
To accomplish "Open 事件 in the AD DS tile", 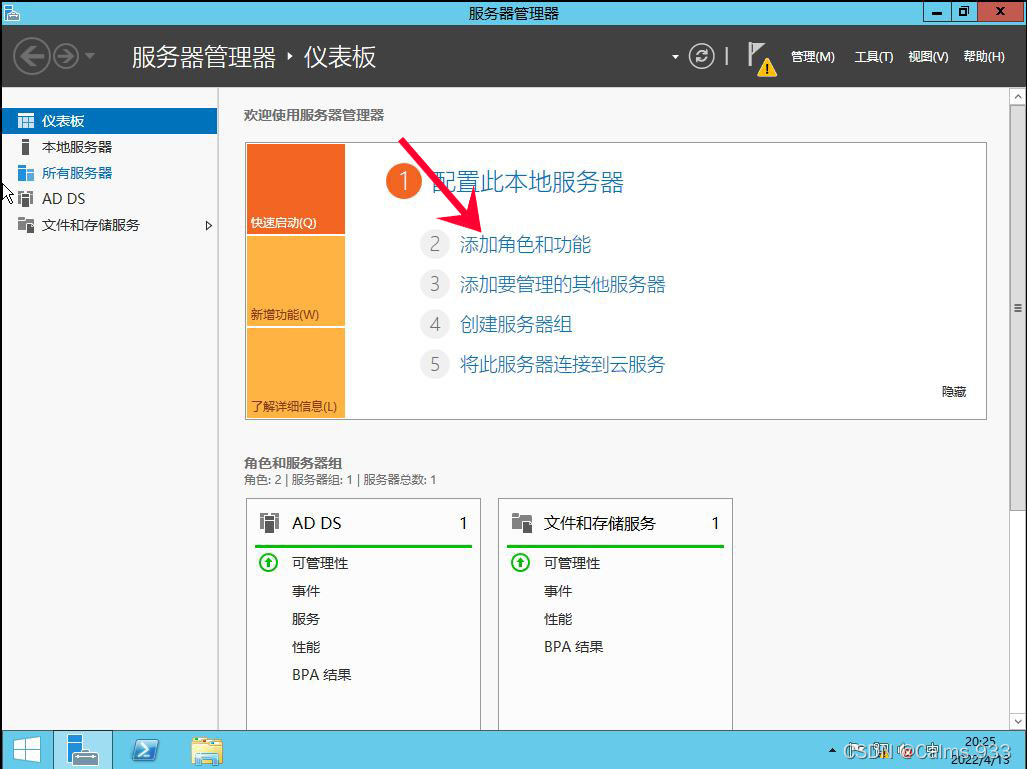I will coord(306,591).
